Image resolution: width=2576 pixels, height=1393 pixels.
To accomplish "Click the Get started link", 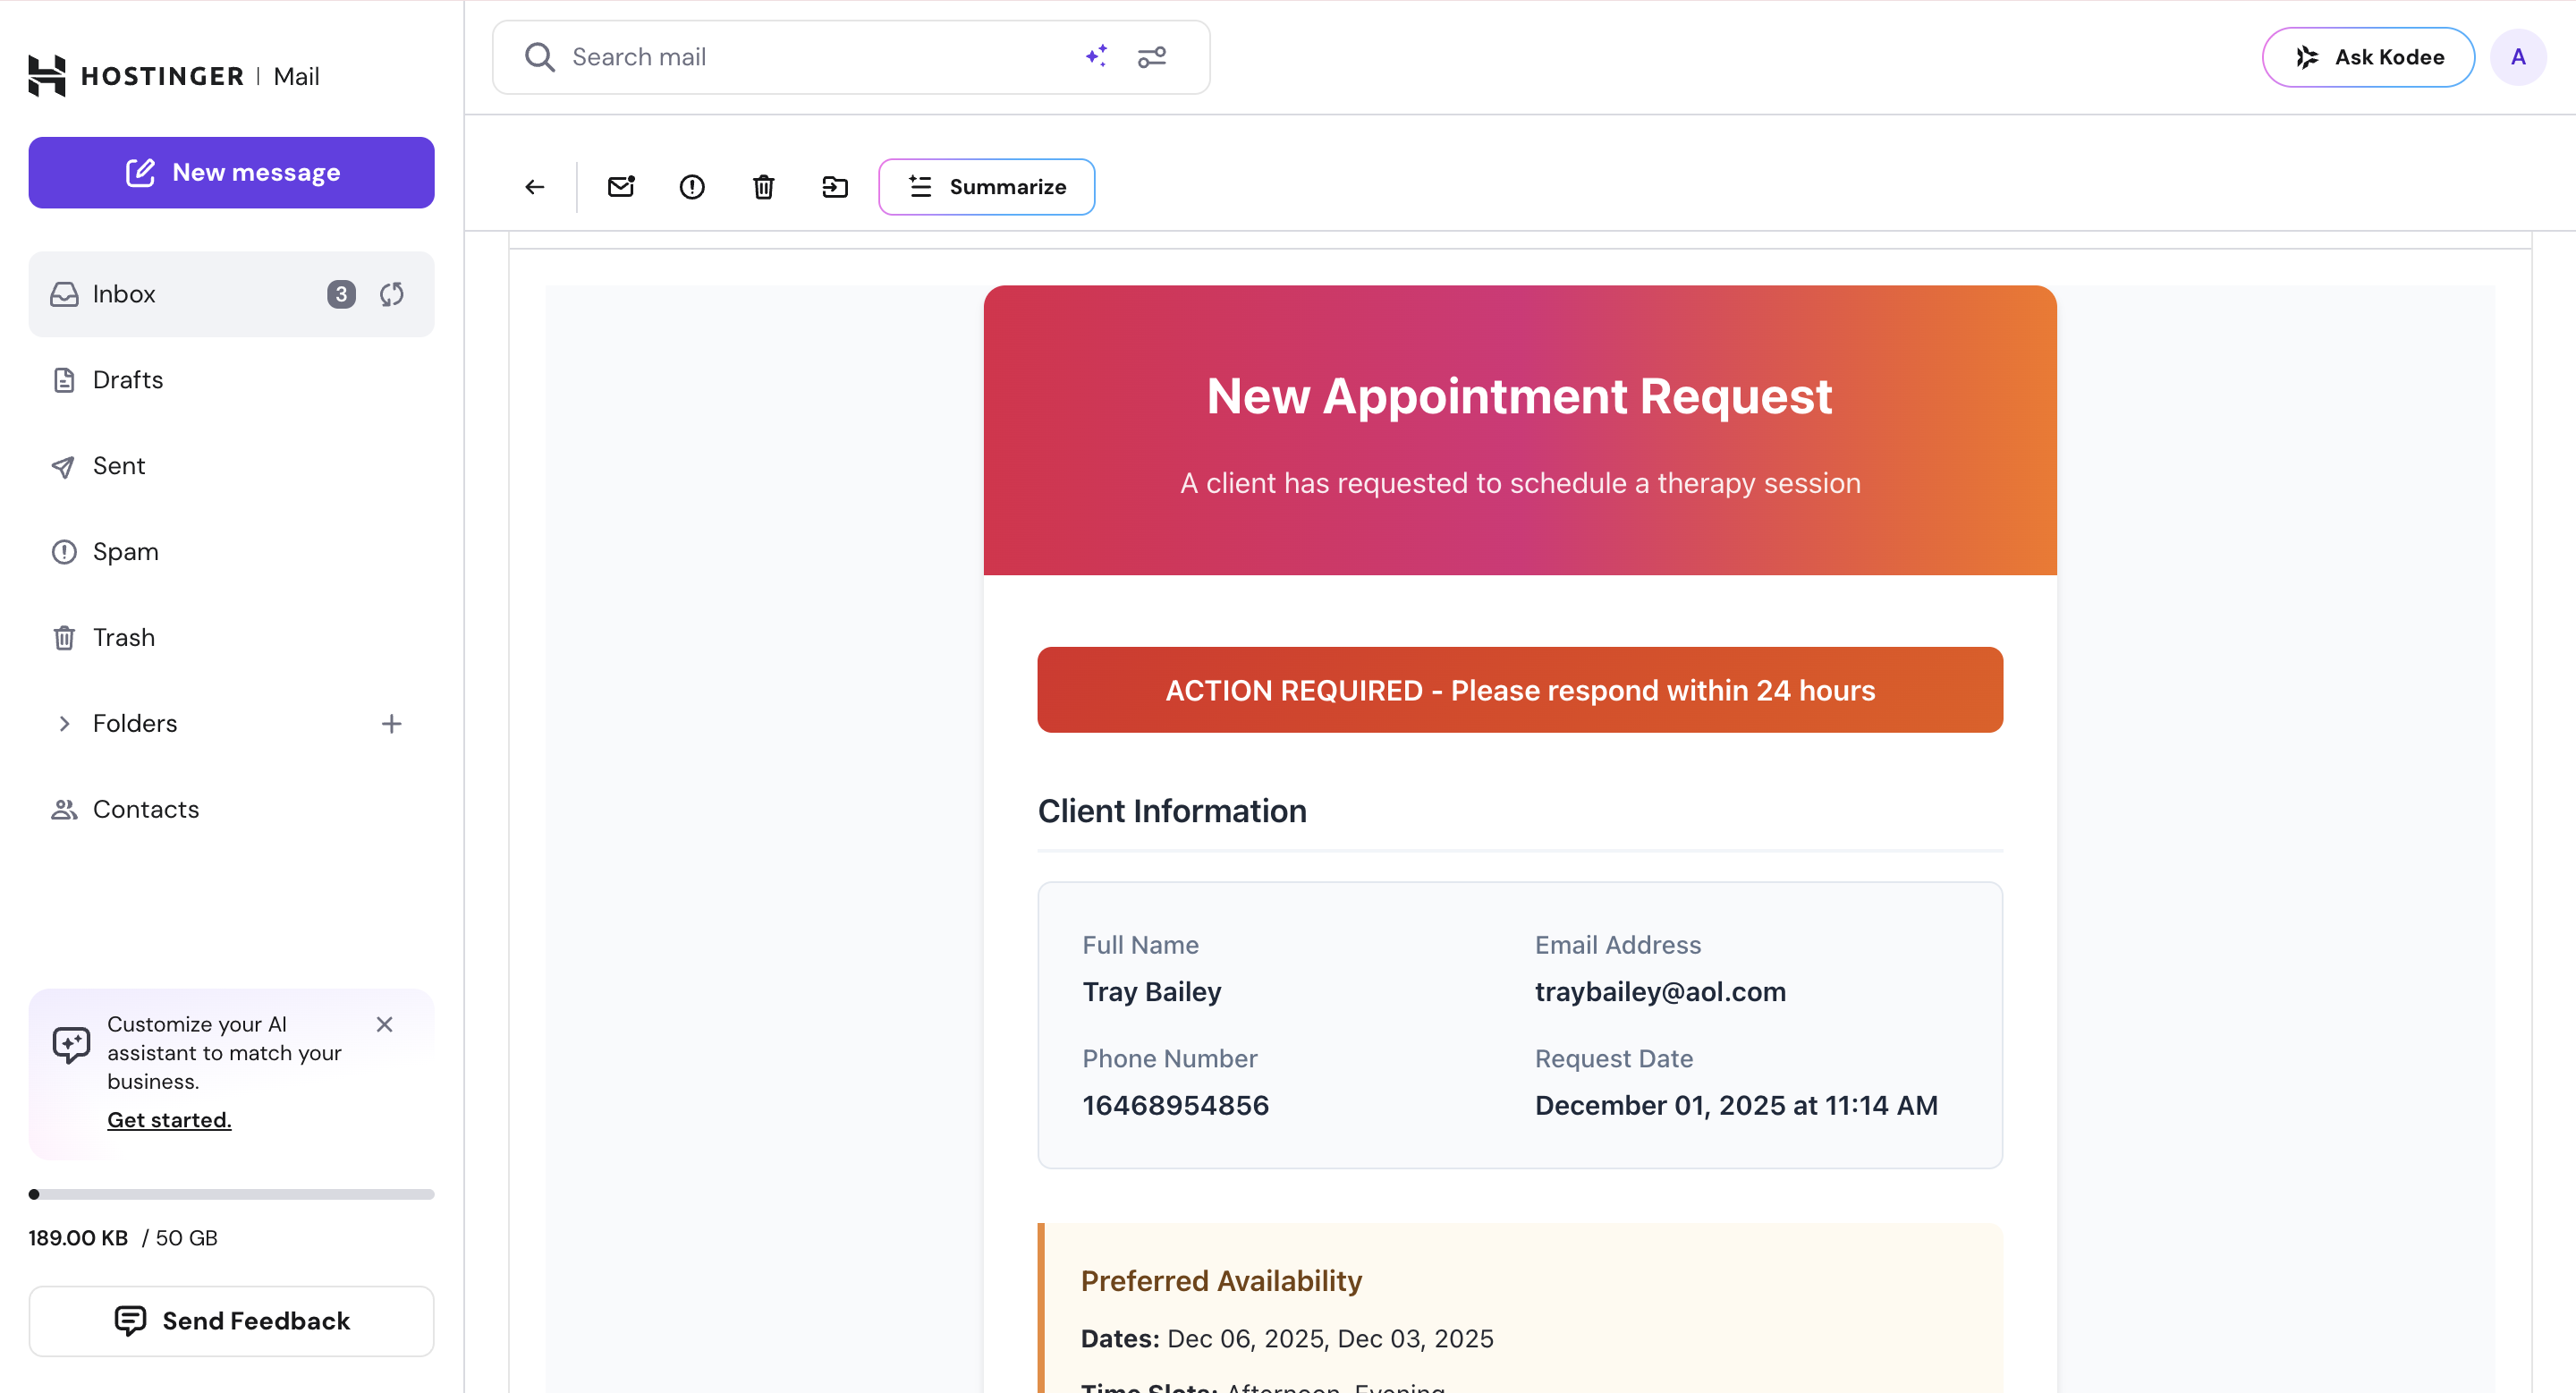I will pos(169,1120).
